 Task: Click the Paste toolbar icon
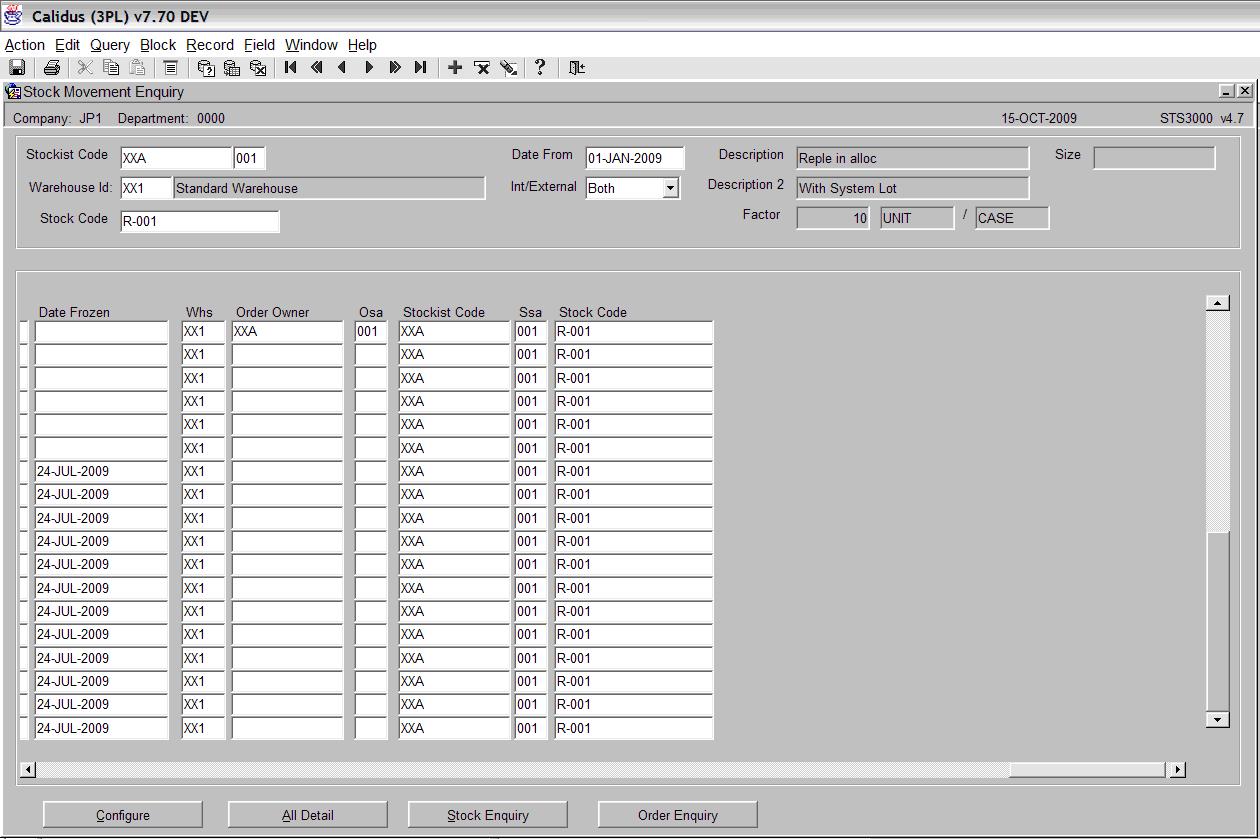click(x=137, y=68)
